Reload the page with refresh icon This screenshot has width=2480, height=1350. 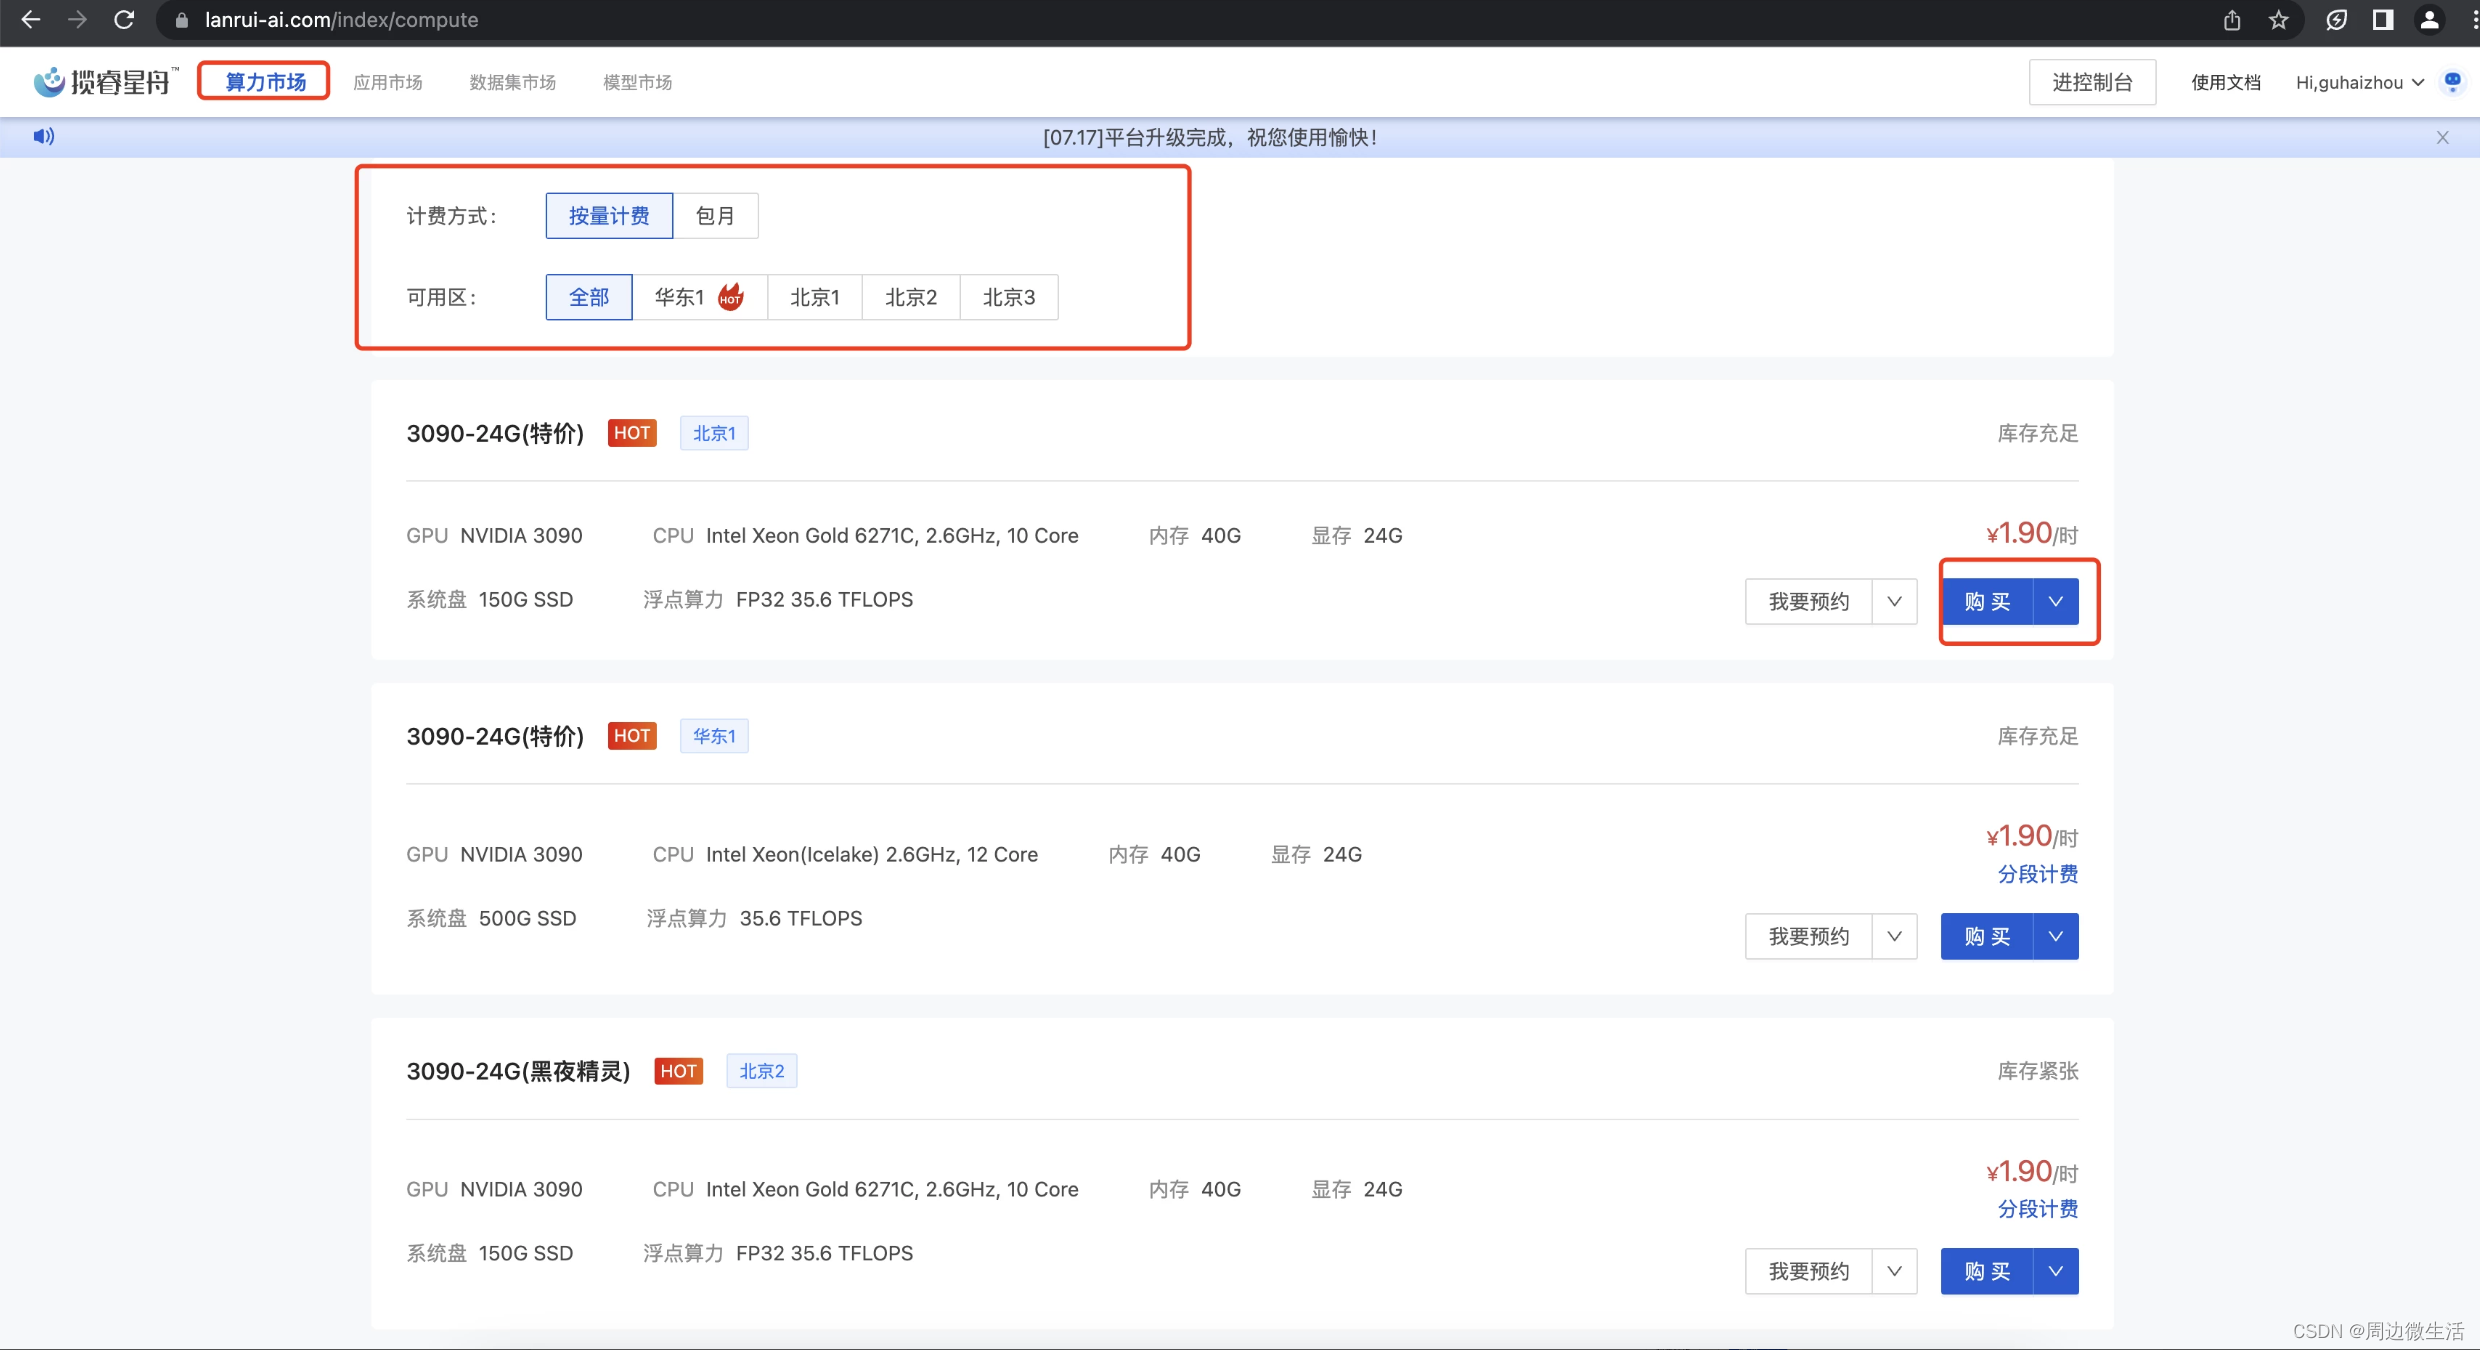(x=124, y=20)
